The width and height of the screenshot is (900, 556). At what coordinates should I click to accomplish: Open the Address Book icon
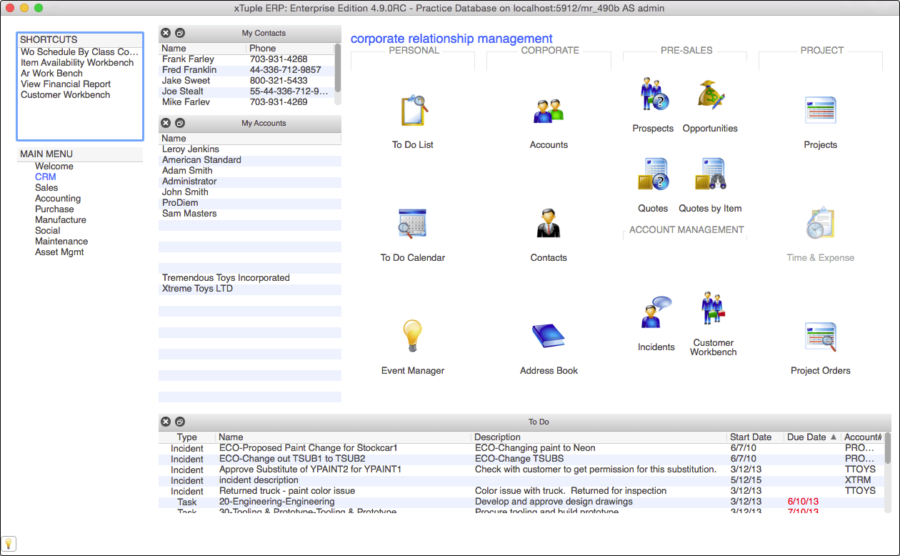click(548, 336)
